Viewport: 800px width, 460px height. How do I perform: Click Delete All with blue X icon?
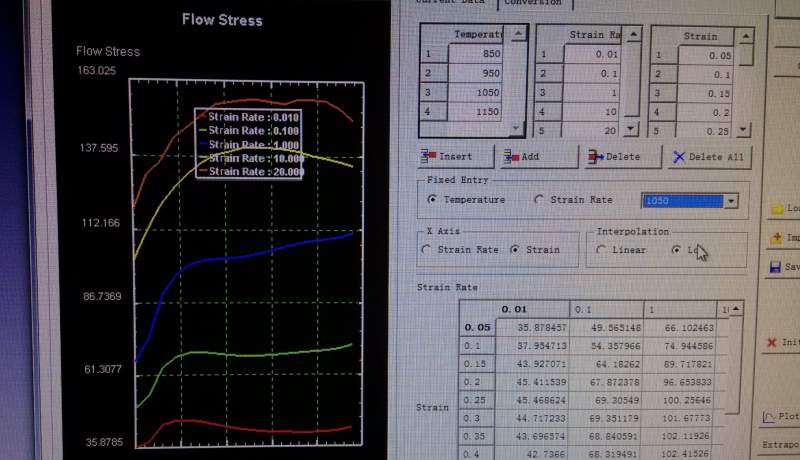[709, 157]
